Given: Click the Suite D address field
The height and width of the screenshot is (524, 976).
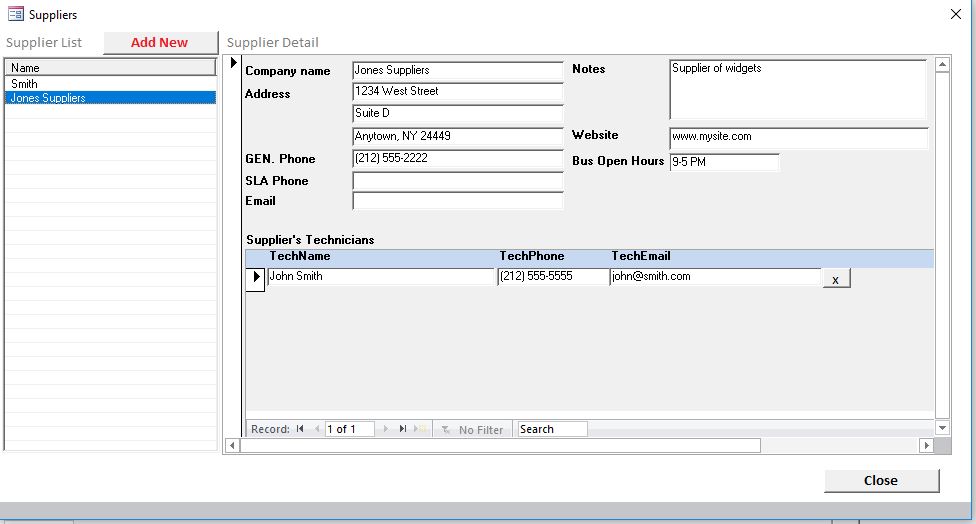Looking at the screenshot, I should point(458,113).
